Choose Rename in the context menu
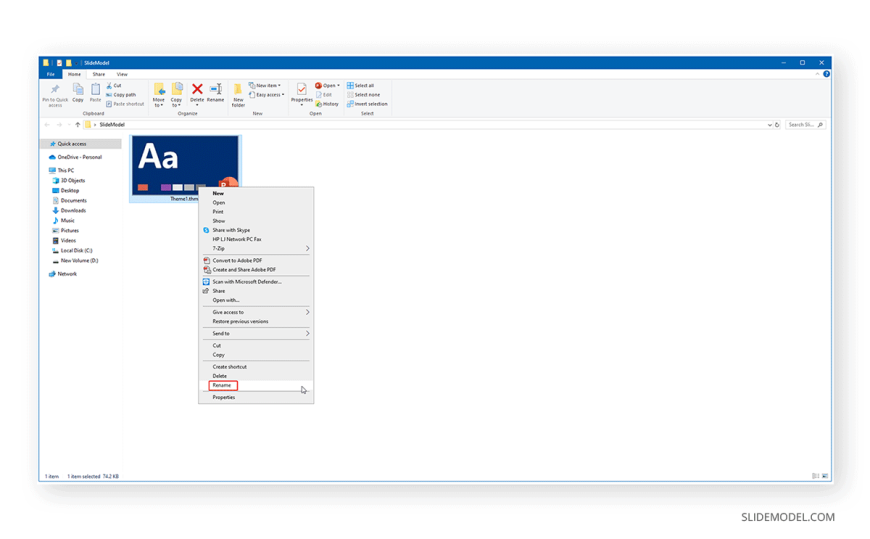870x539 pixels. tap(256, 385)
